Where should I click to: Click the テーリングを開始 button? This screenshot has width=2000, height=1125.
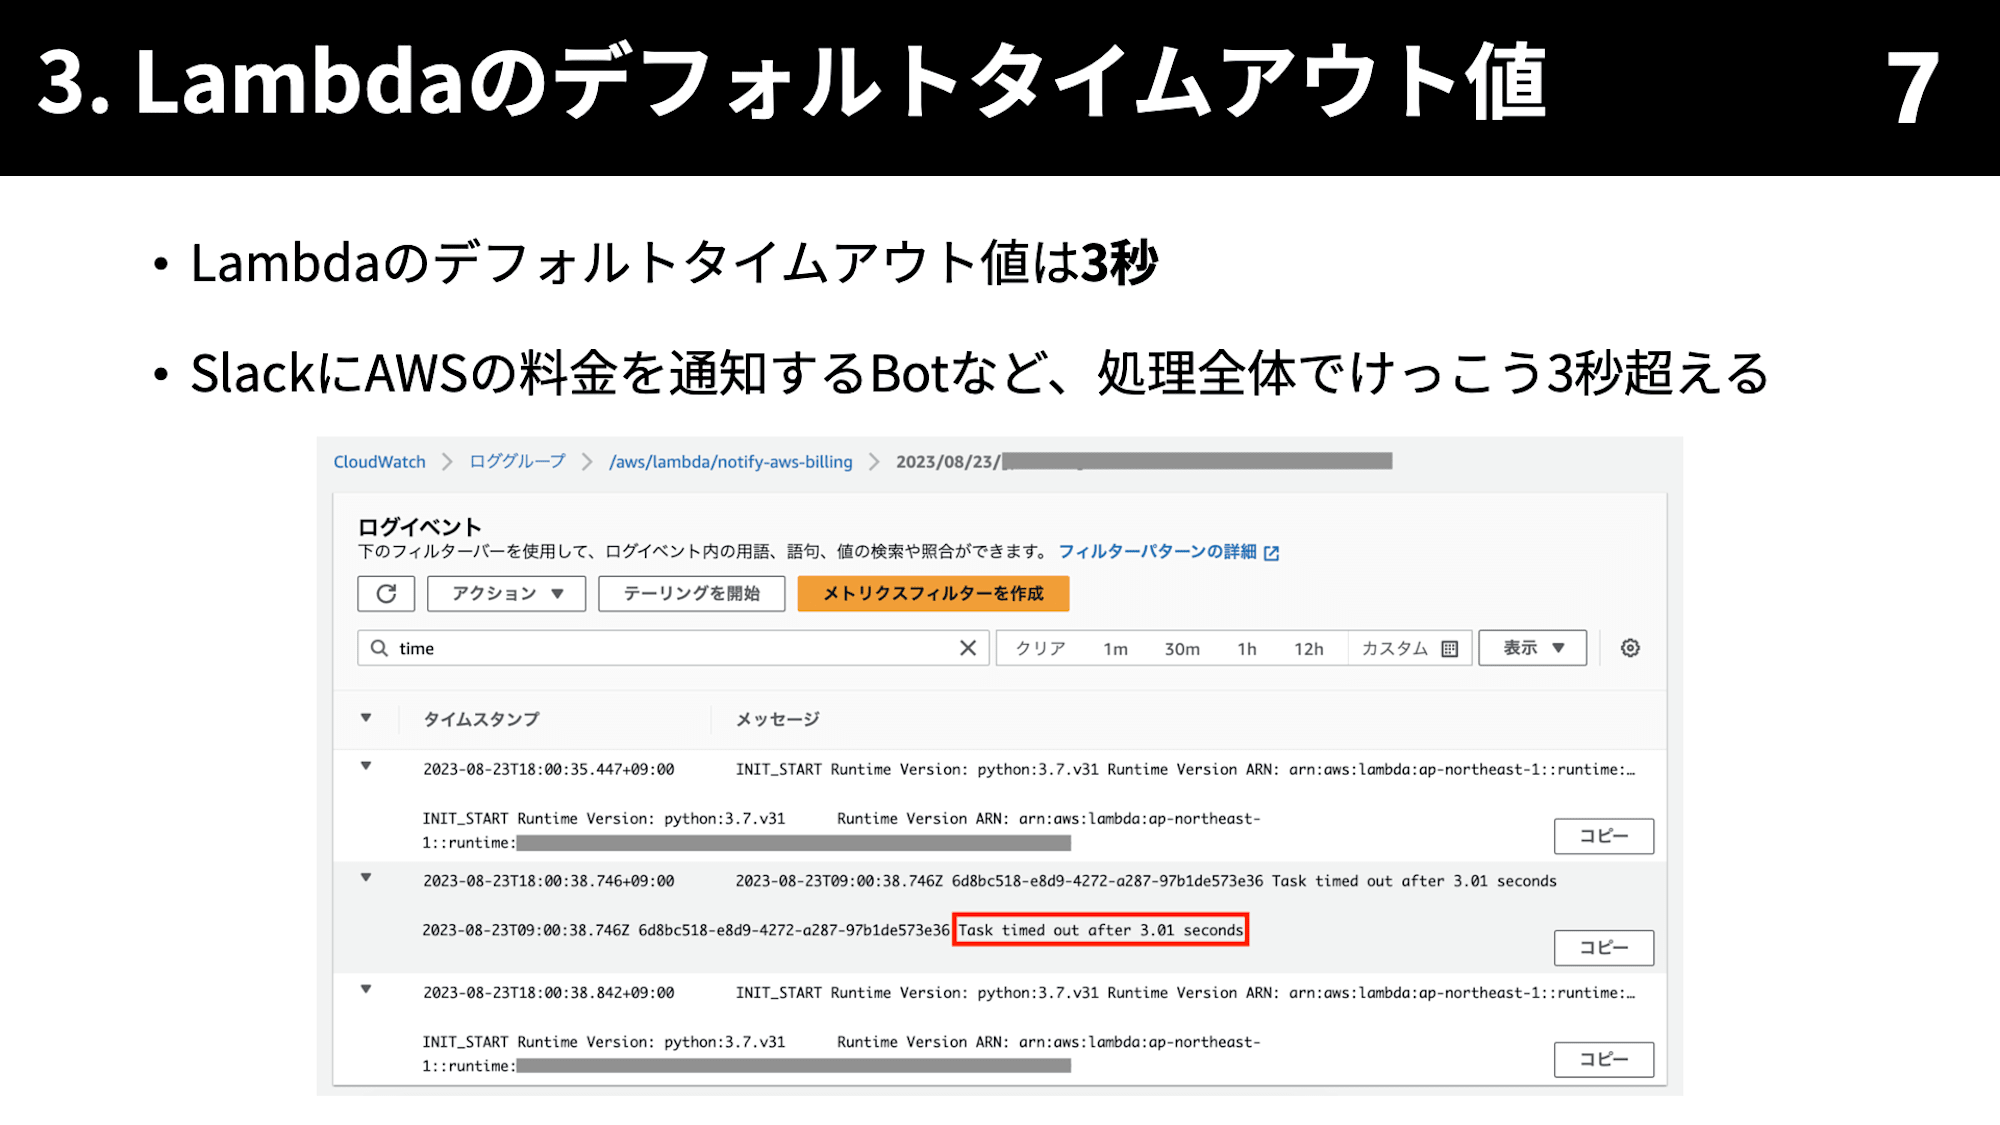click(692, 592)
